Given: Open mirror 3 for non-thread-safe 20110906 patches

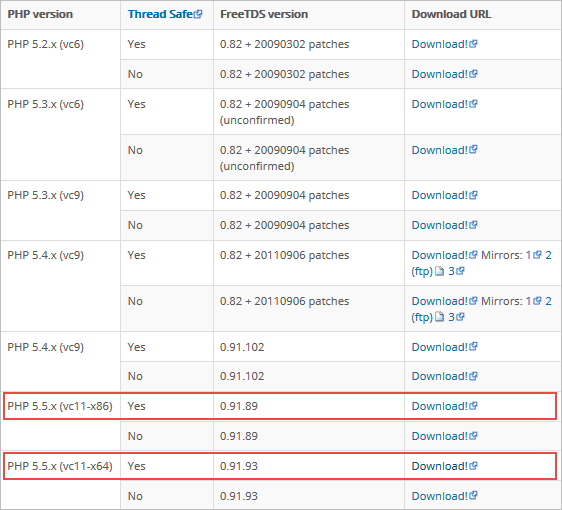Looking at the screenshot, I should point(451,317).
